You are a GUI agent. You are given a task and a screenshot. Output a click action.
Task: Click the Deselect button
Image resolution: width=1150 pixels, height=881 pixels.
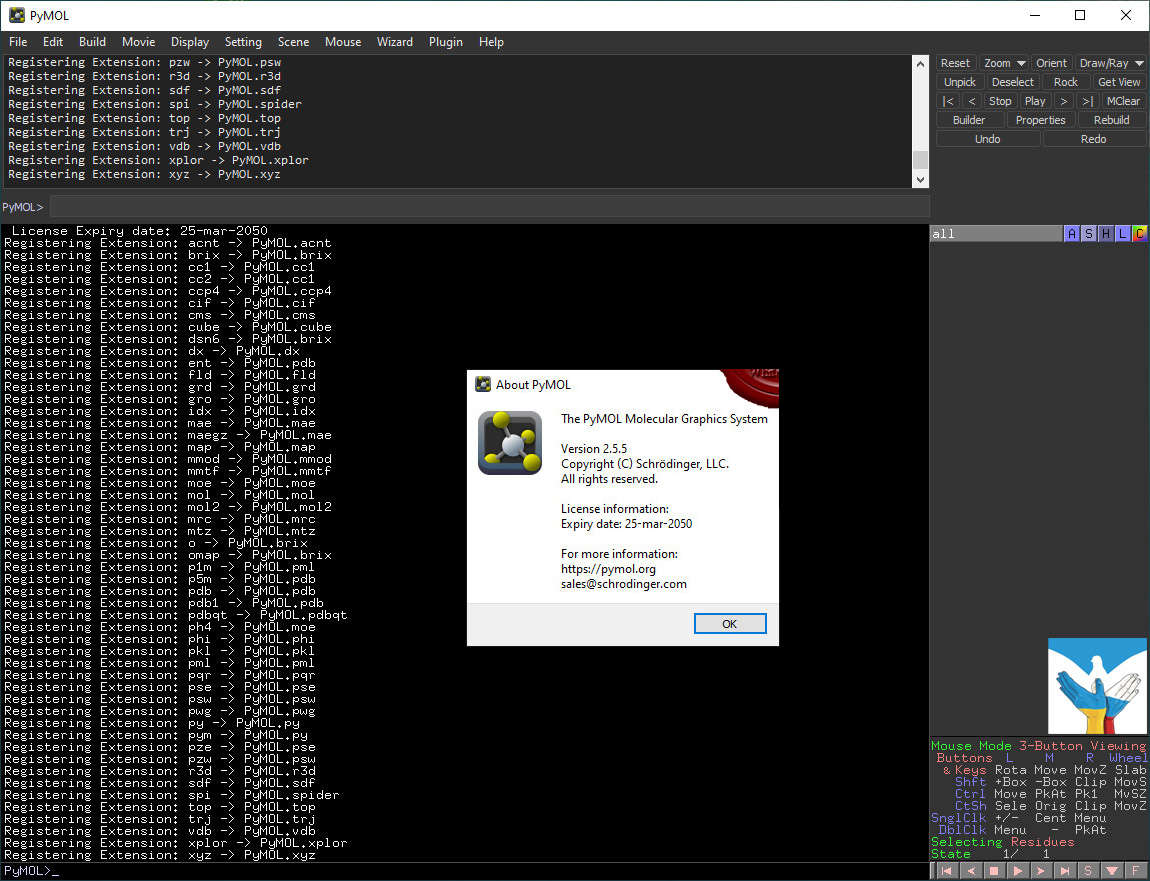[x=1012, y=82]
